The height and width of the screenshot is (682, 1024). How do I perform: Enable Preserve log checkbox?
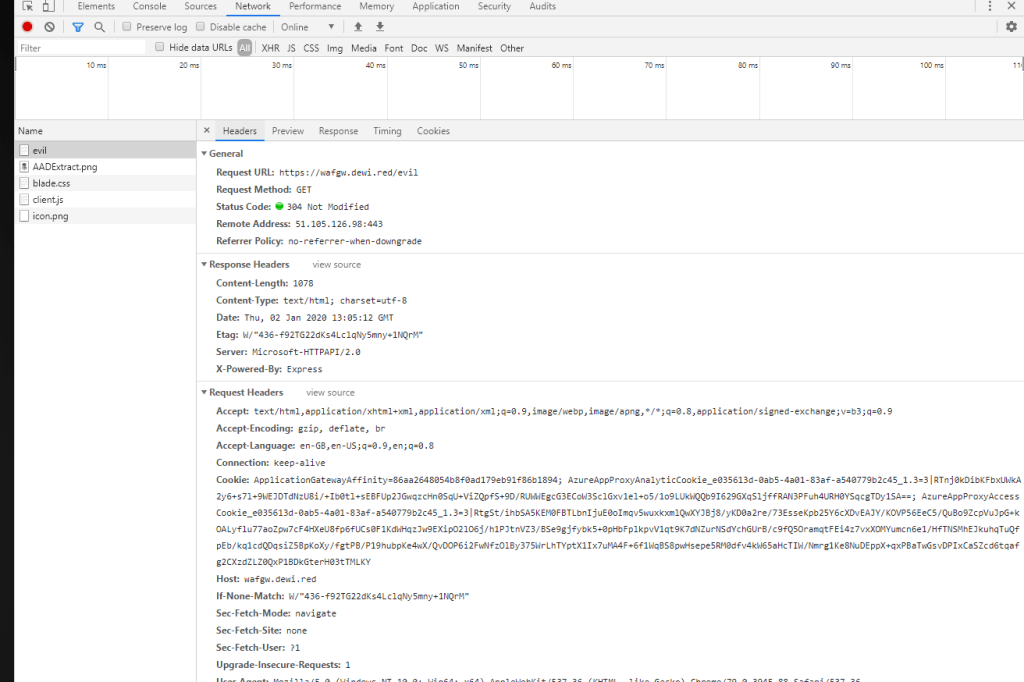tap(126, 27)
